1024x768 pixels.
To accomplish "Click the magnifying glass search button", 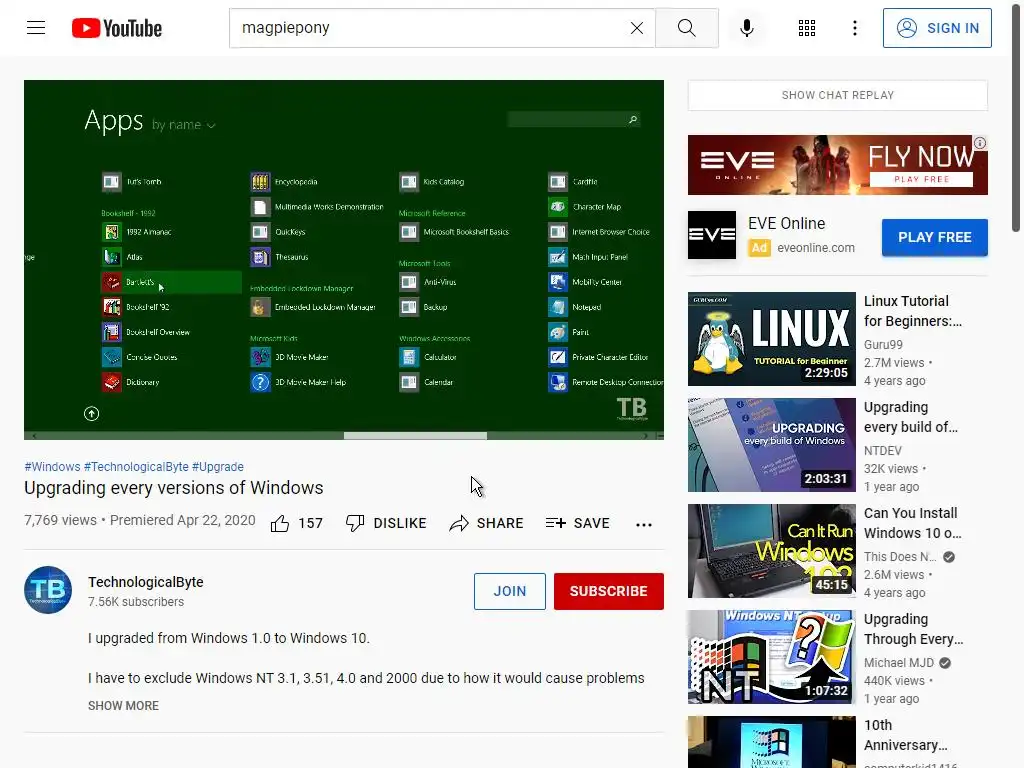I will point(686,28).
